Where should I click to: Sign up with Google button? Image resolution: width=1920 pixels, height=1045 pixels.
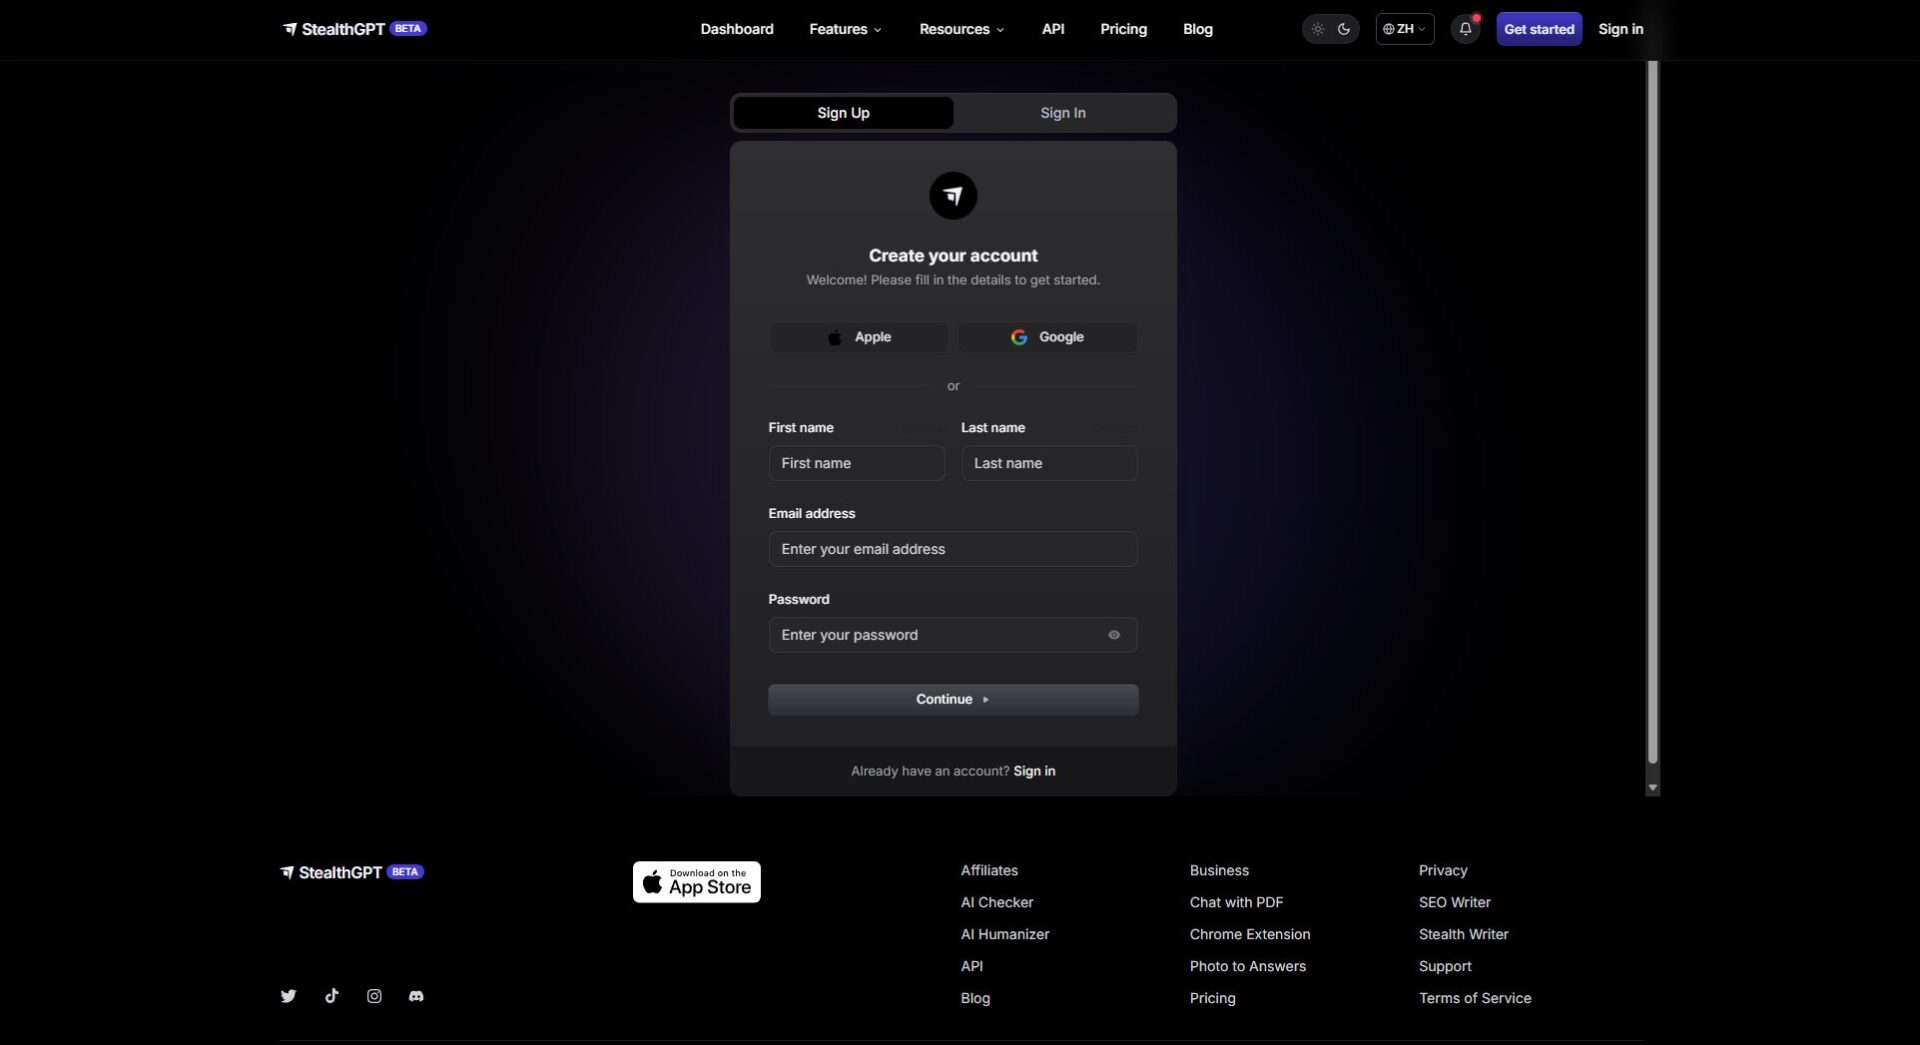tap(1047, 337)
